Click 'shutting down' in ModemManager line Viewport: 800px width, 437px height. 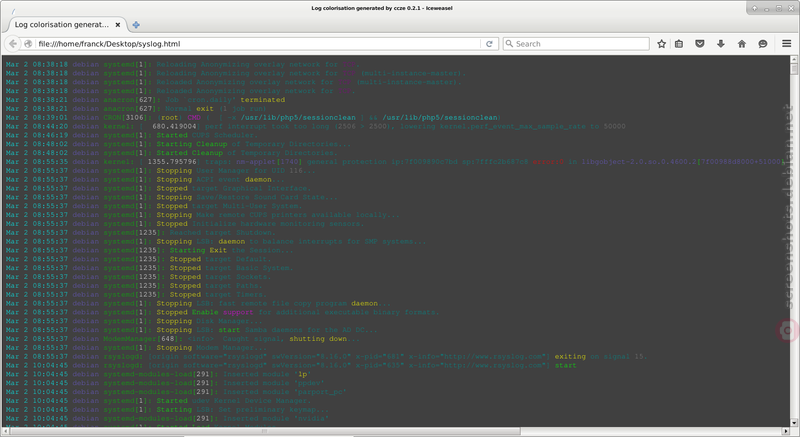pos(318,339)
